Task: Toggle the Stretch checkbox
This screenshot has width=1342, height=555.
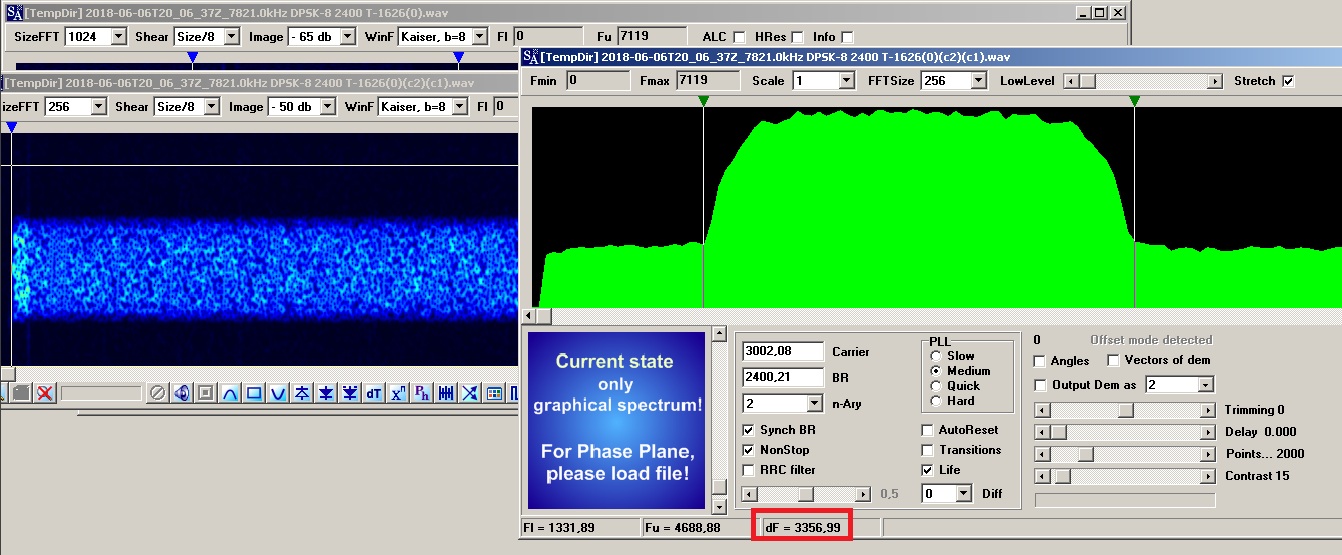Action: [1288, 81]
